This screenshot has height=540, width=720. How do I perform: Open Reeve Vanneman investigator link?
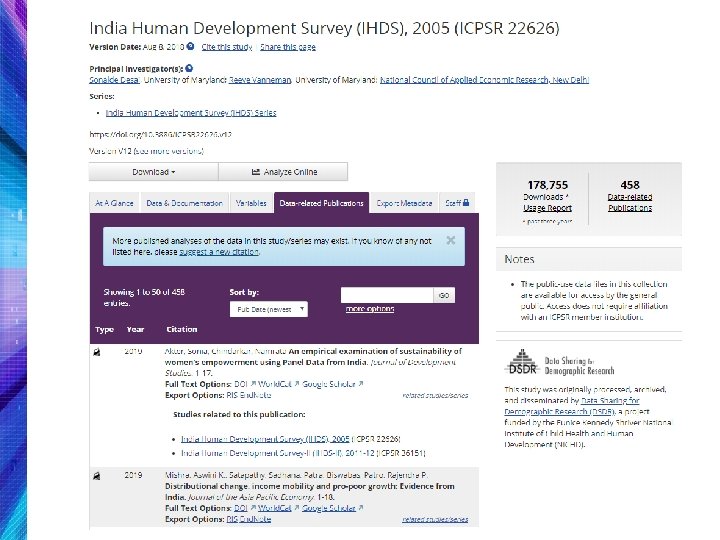260,80
